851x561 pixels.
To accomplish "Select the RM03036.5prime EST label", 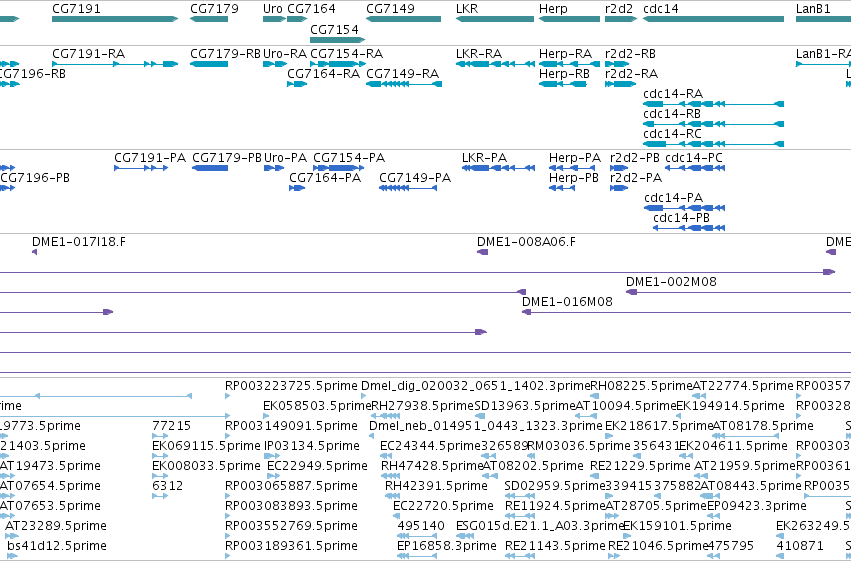I will (x=579, y=446).
